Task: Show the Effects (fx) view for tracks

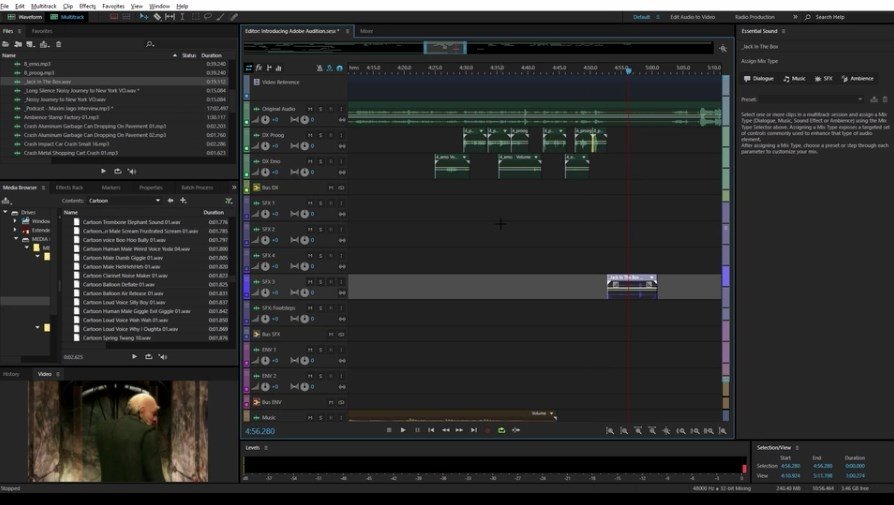Action: click(x=259, y=68)
